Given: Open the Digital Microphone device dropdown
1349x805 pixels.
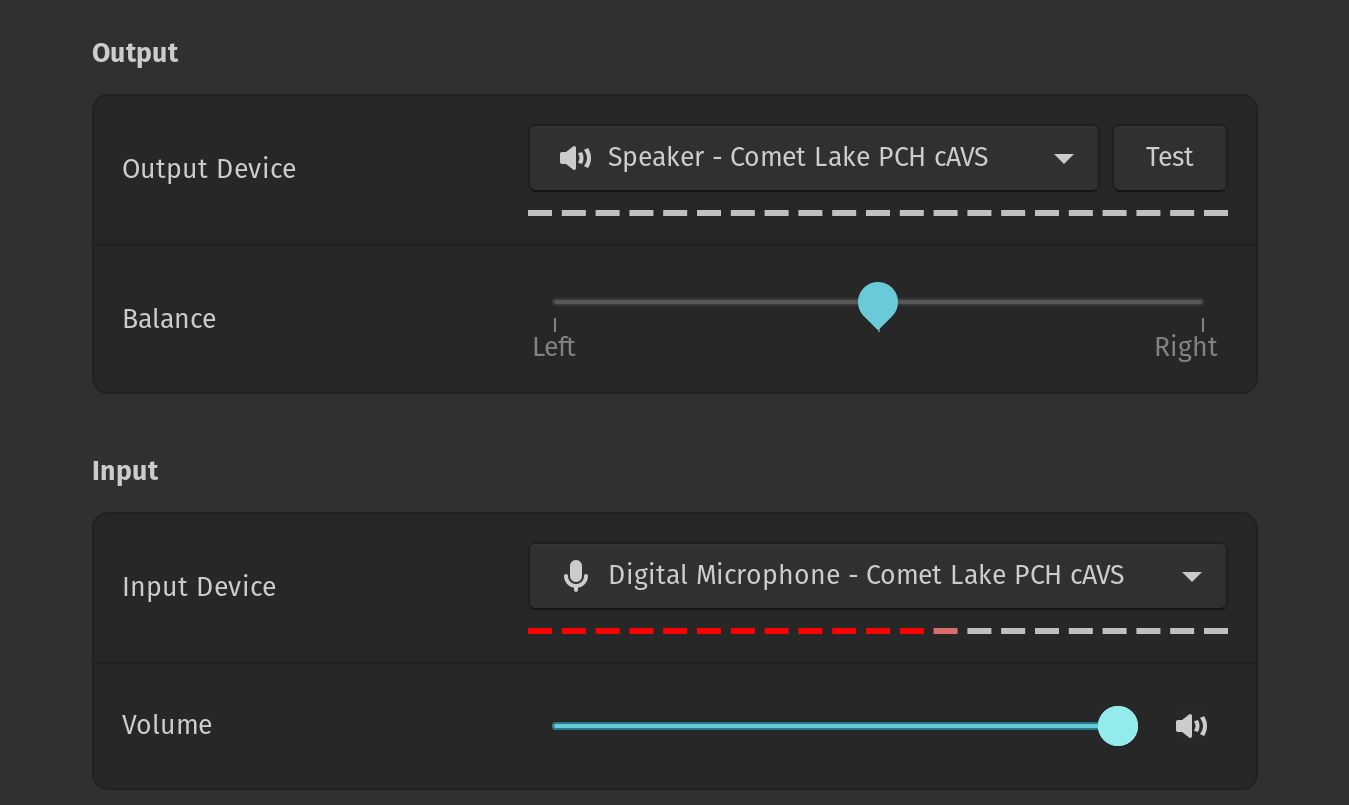Looking at the screenshot, I should 877,575.
